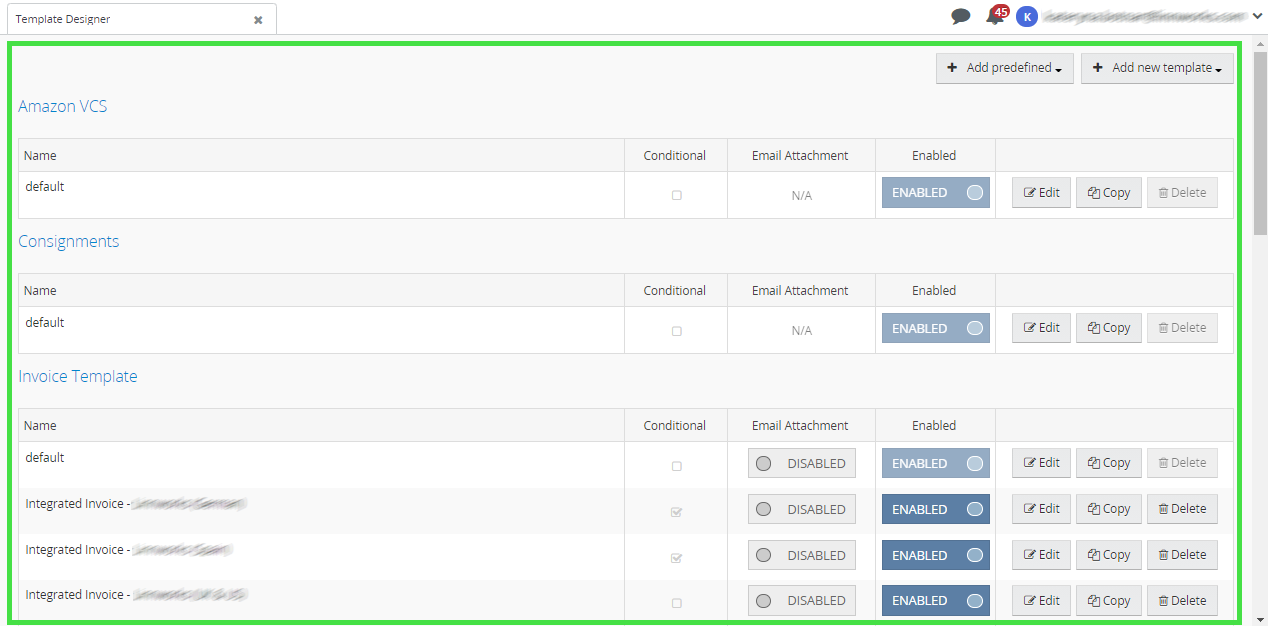Close the Template Designer tab
The height and width of the screenshot is (626, 1268).
[258, 19]
